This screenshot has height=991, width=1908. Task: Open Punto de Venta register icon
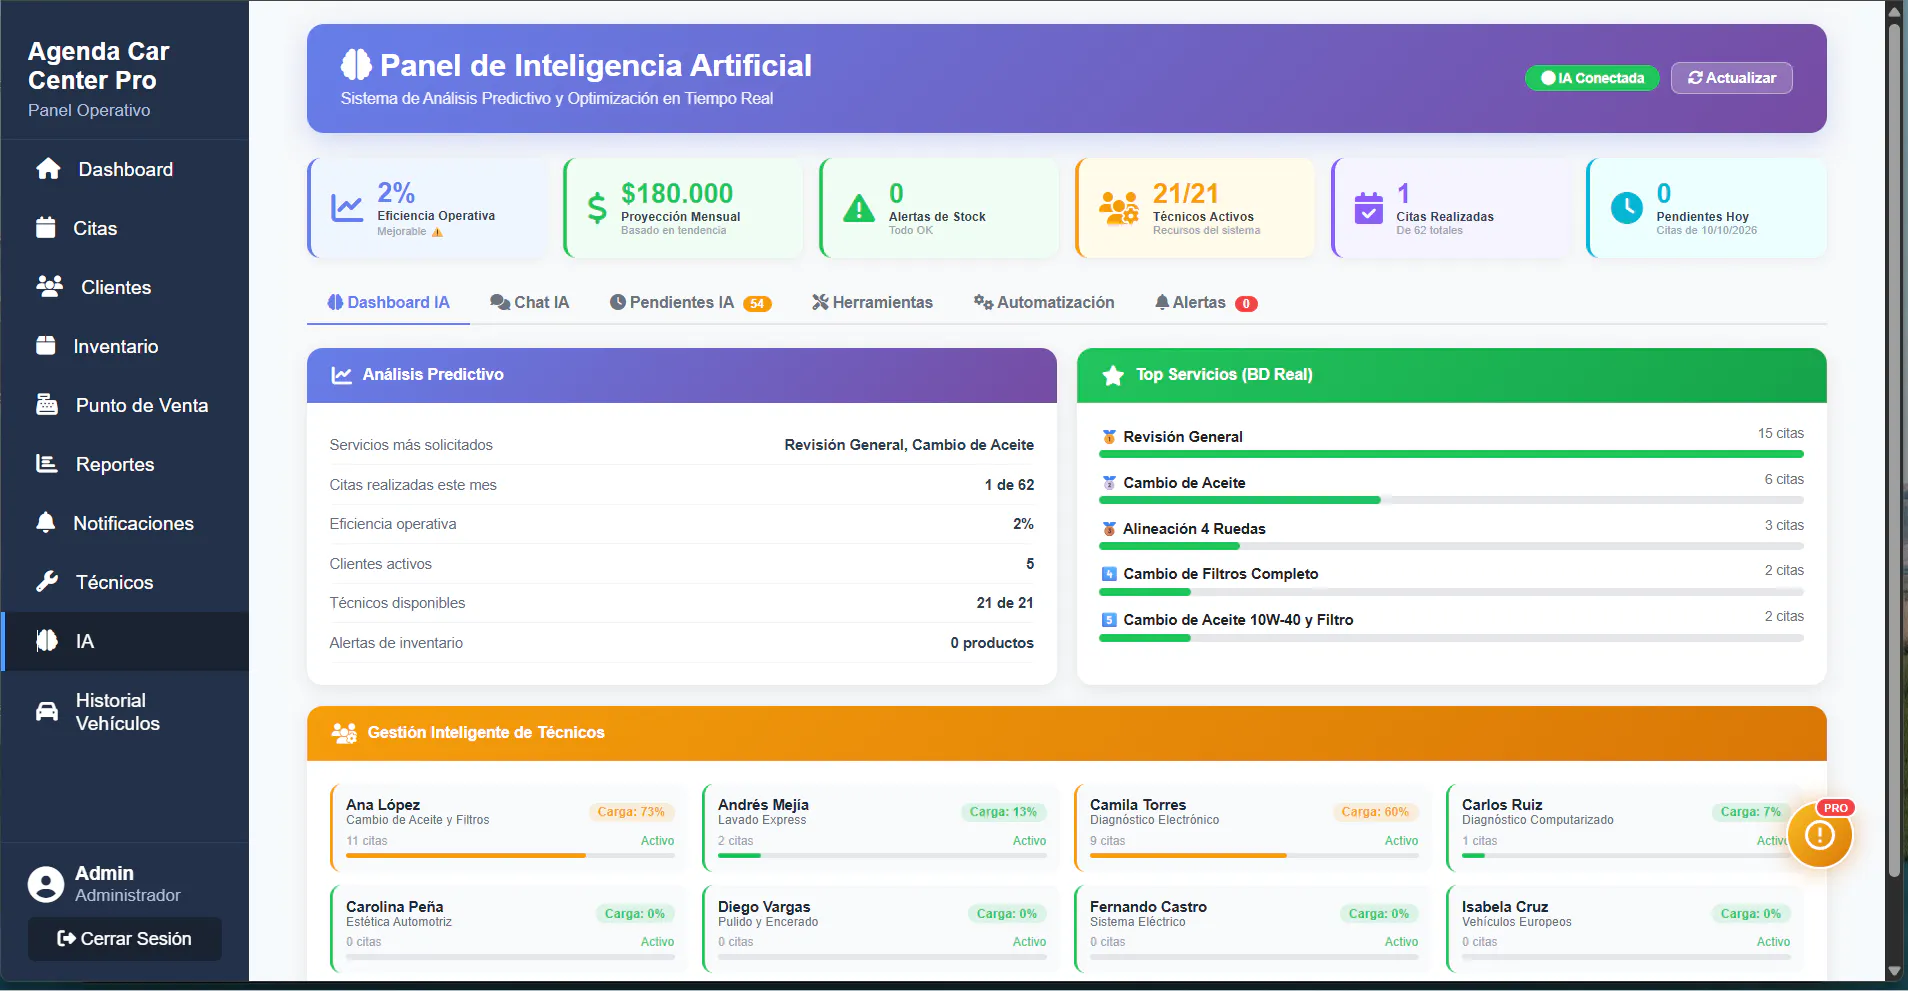point(47,405)
